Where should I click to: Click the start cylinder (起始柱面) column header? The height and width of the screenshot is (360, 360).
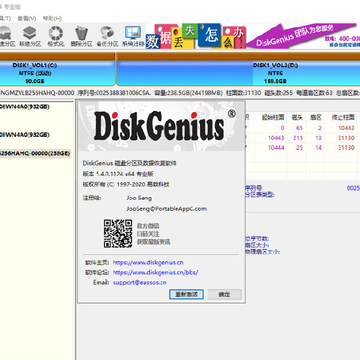point(273,117)
